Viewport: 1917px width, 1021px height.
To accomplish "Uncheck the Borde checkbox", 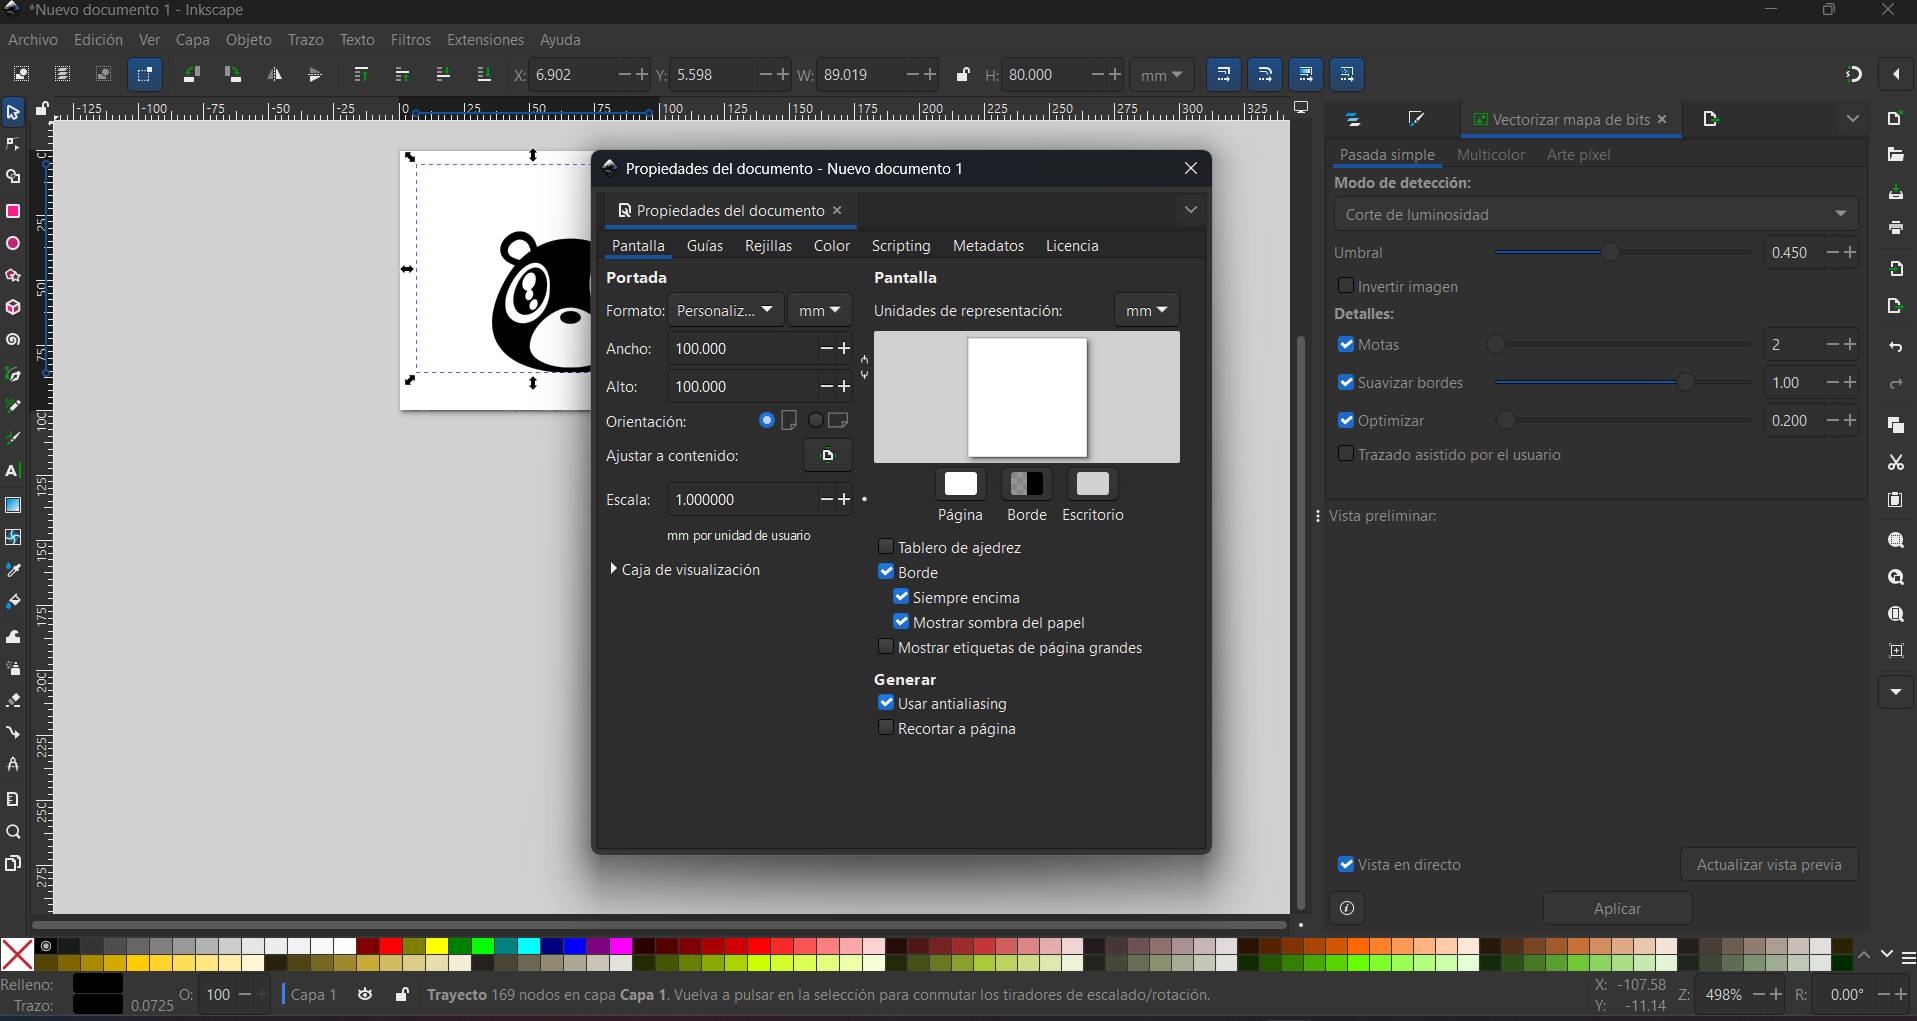I will pos(886,572).
